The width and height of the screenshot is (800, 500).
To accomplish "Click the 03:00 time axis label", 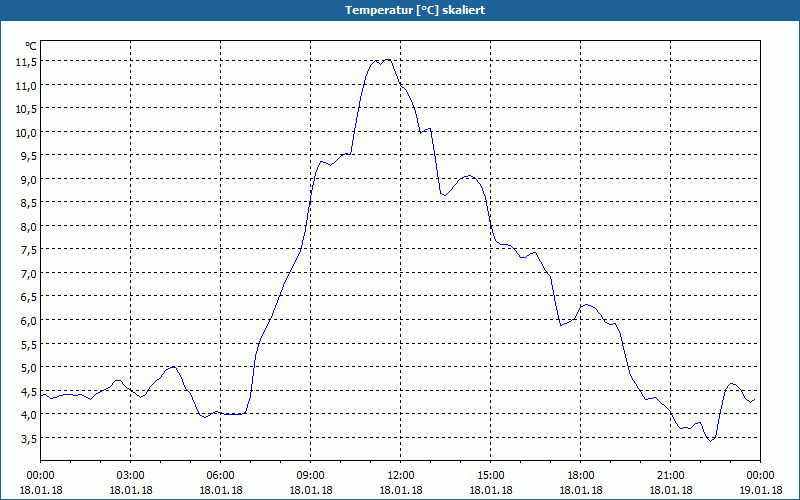I will [131, 476].
